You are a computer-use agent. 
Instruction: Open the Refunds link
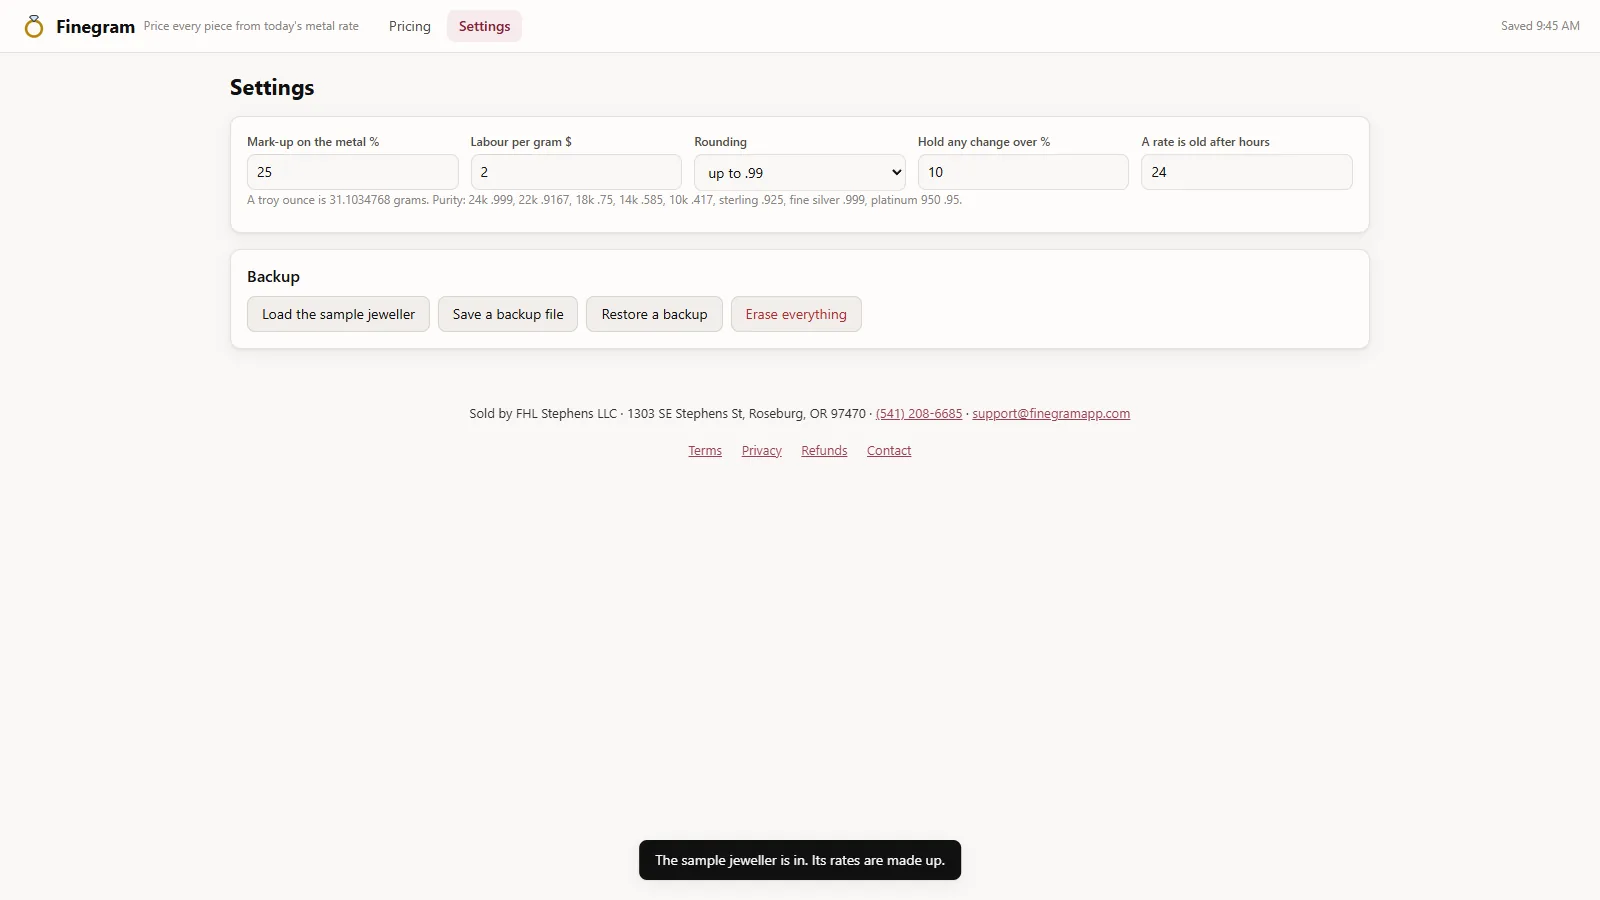point(824,451)
